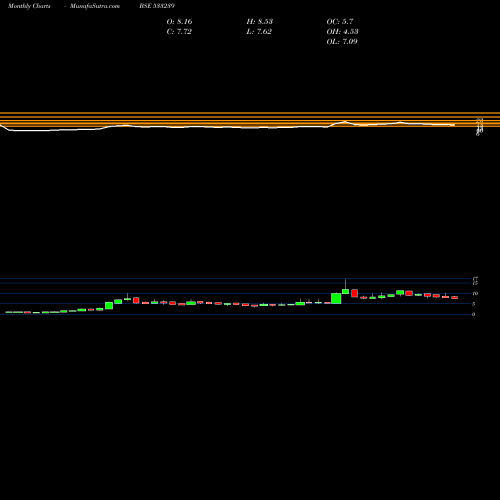This screenshot has height=500, width=500.
Task: Click the "BSE 533239" symbol text
Action: pyautogui.click(x=157, y=6)
